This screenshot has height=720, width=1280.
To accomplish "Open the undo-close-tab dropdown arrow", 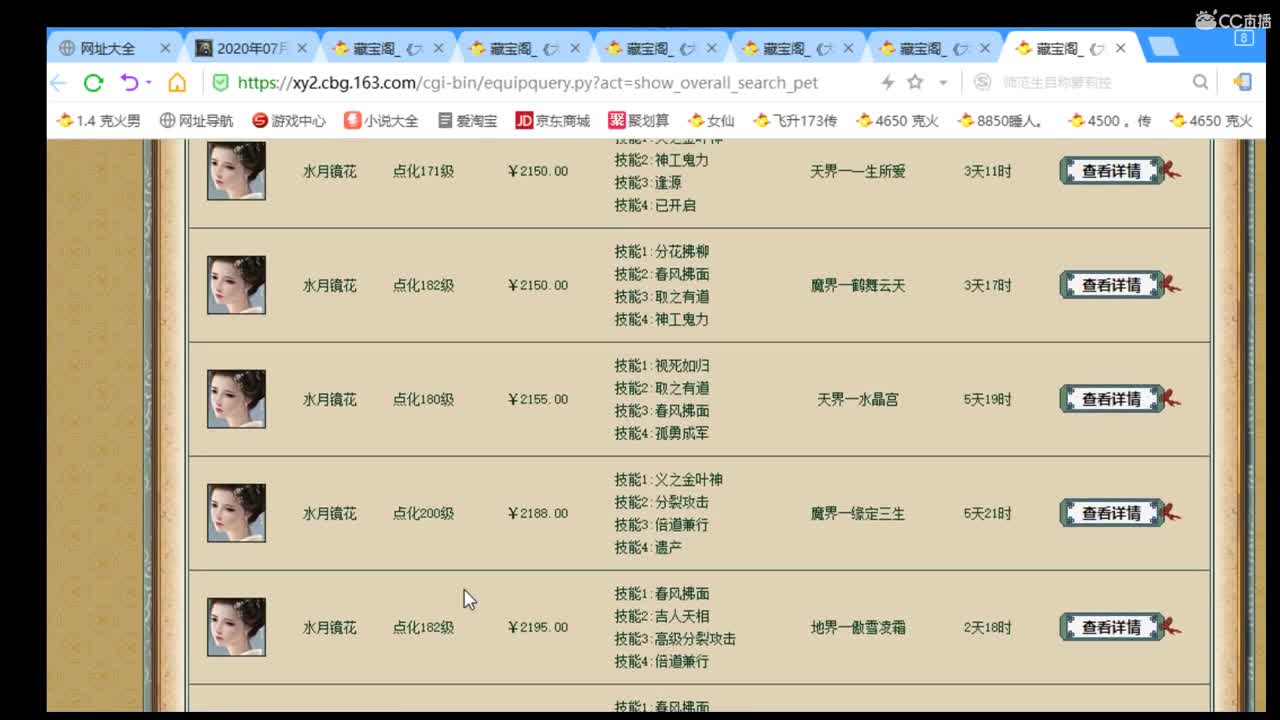I will pos(149,83).
